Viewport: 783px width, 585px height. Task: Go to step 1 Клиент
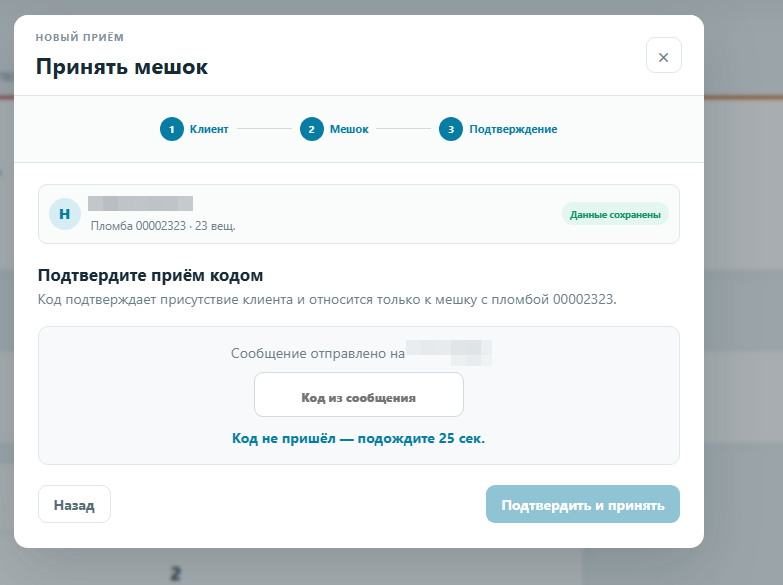(194, 129)
